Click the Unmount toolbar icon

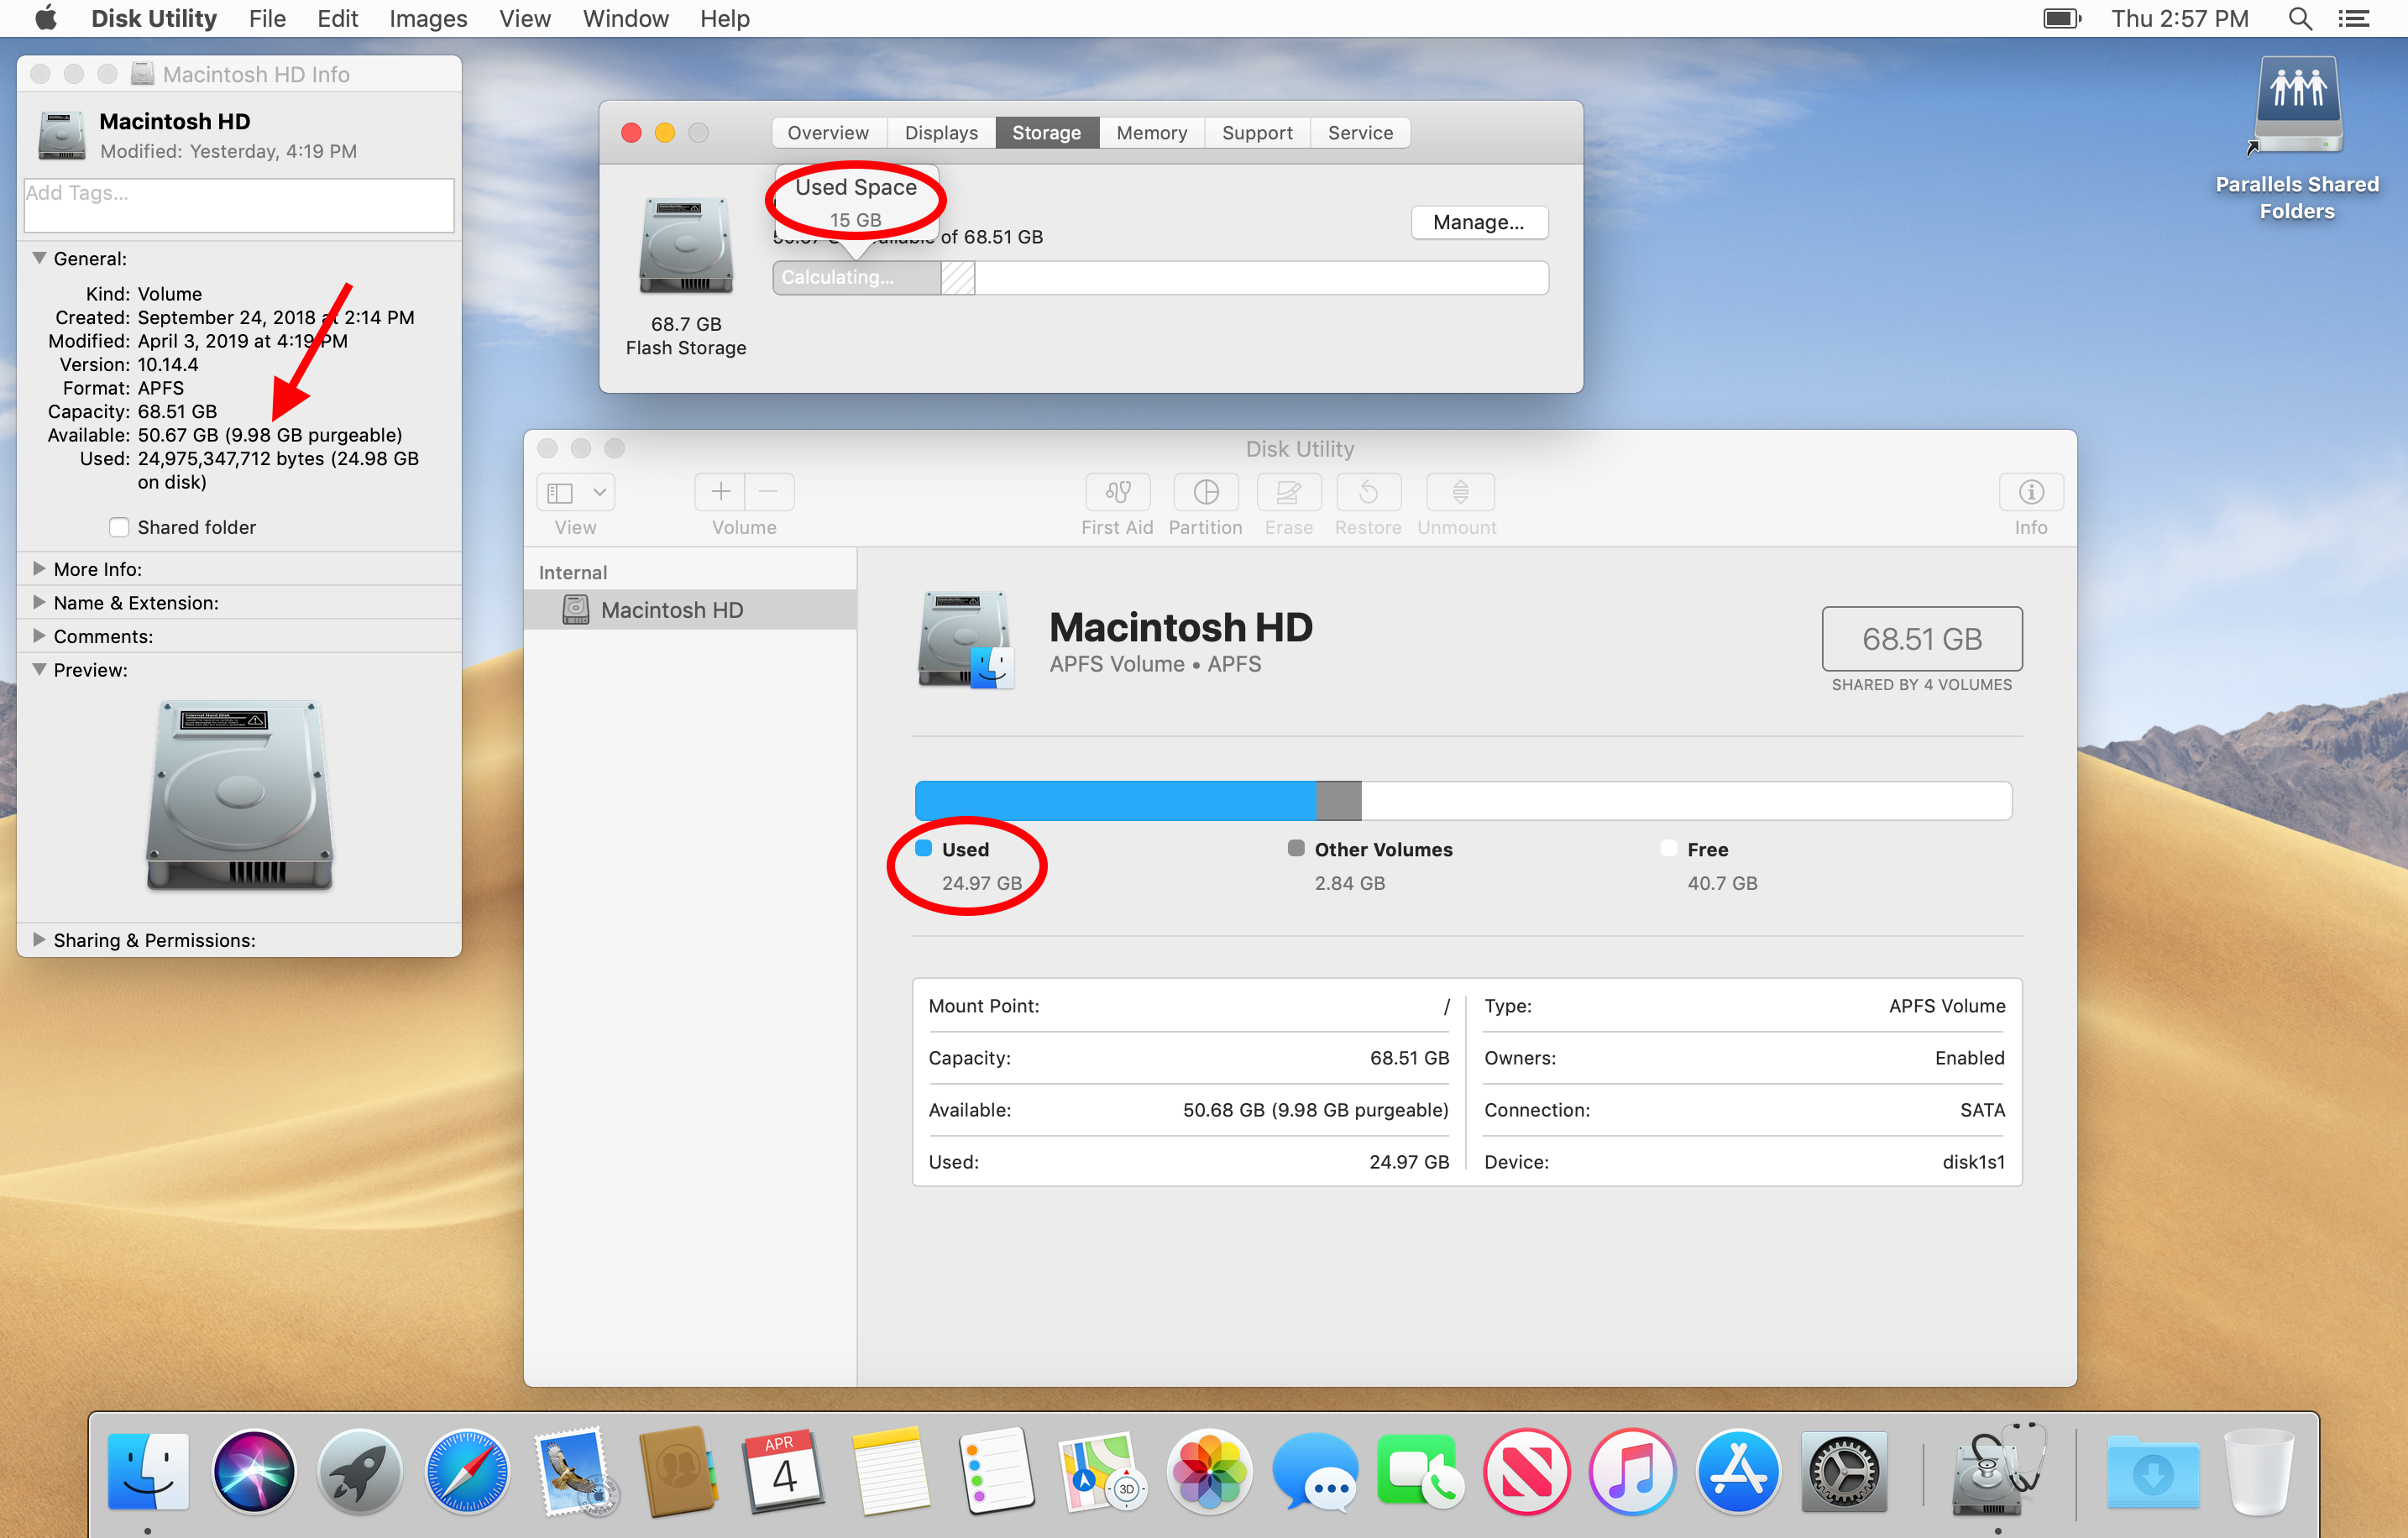click(1459, 492)
